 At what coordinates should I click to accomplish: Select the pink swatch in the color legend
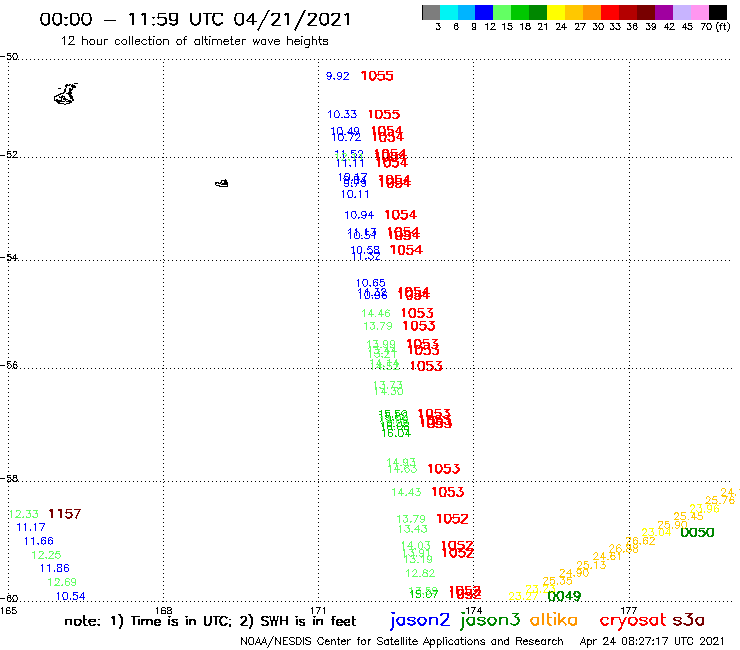point(700,12)
